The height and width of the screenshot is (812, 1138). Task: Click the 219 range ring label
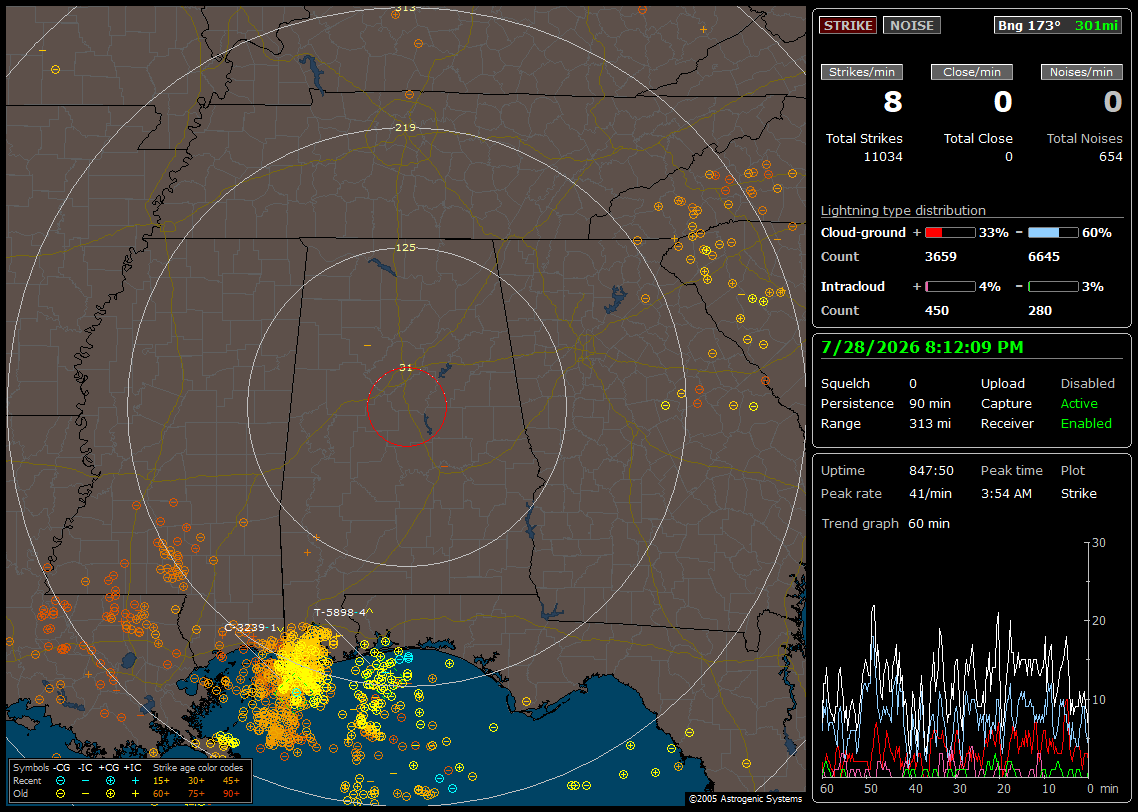point(405,128)
